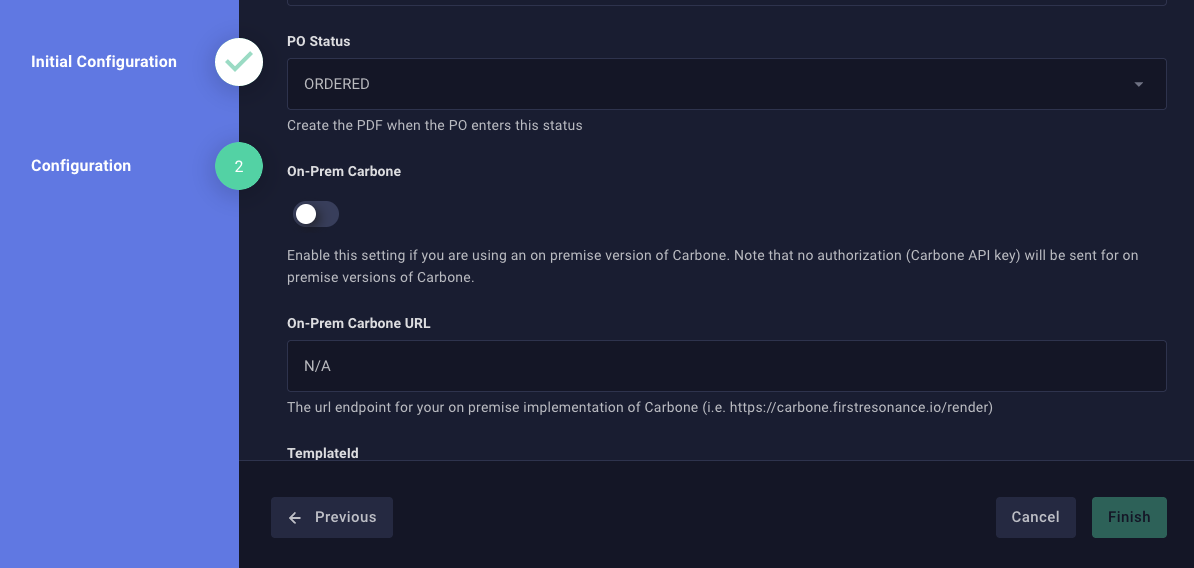Click the white knob of On-Prem toggle

click(306, 214)
